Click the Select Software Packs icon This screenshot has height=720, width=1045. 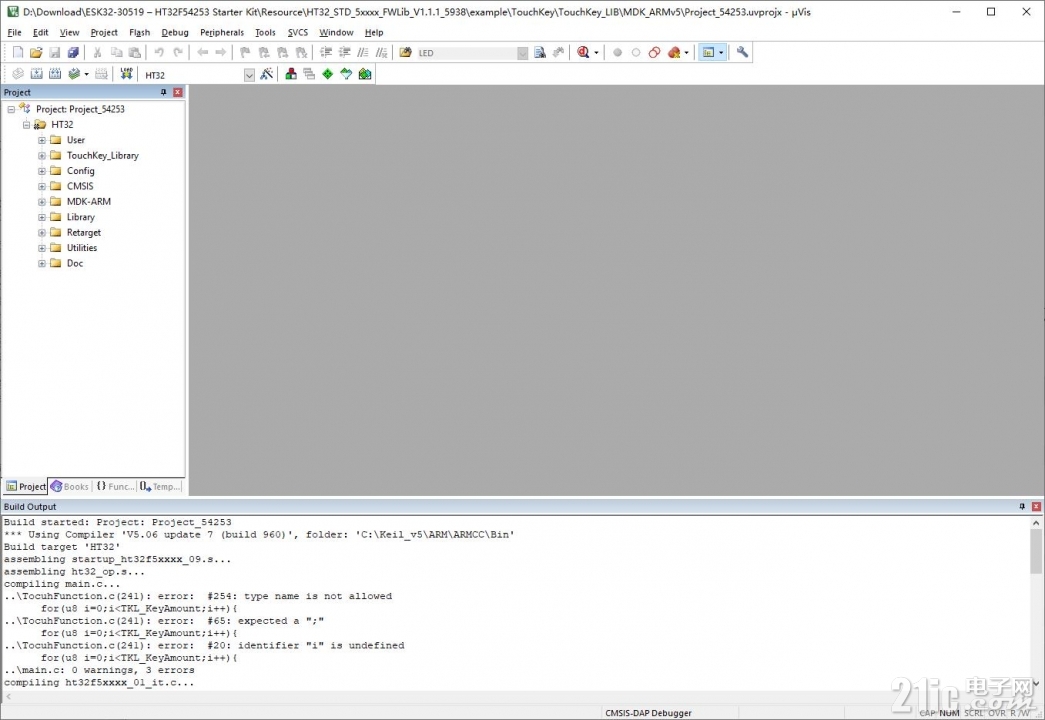click(x=346, y=74)
